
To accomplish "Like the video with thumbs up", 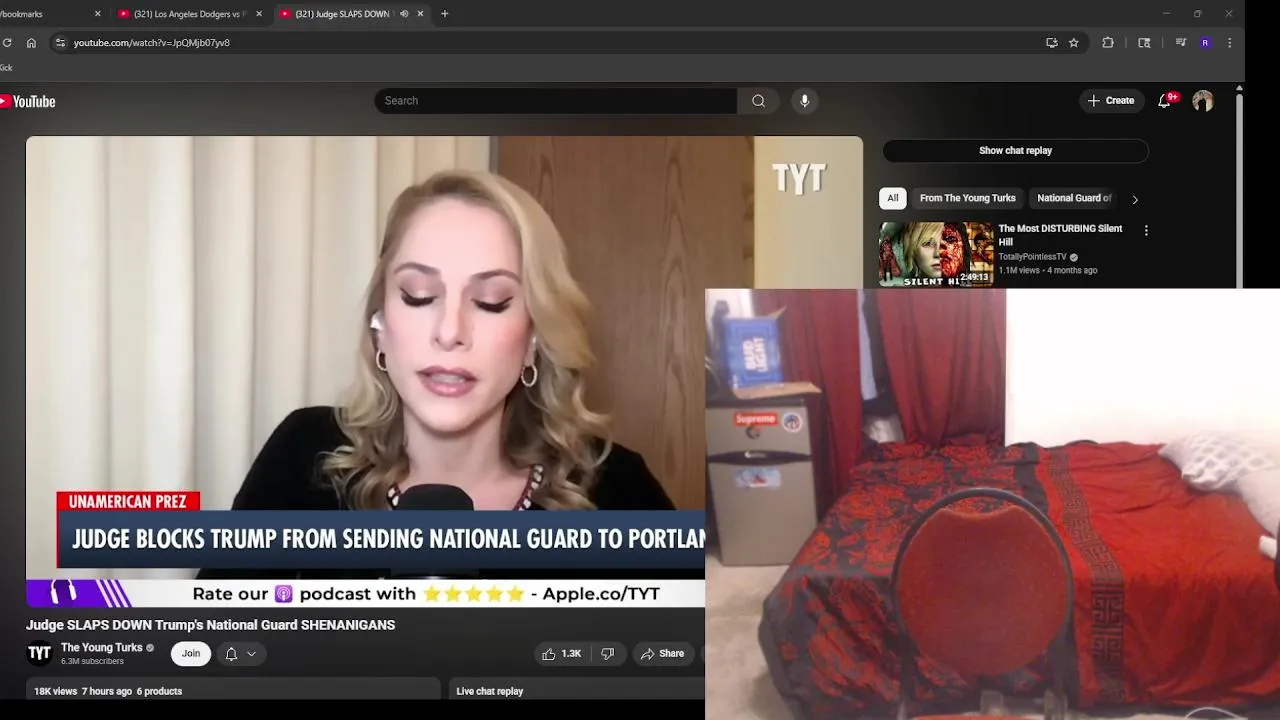I will click(562, 654).
